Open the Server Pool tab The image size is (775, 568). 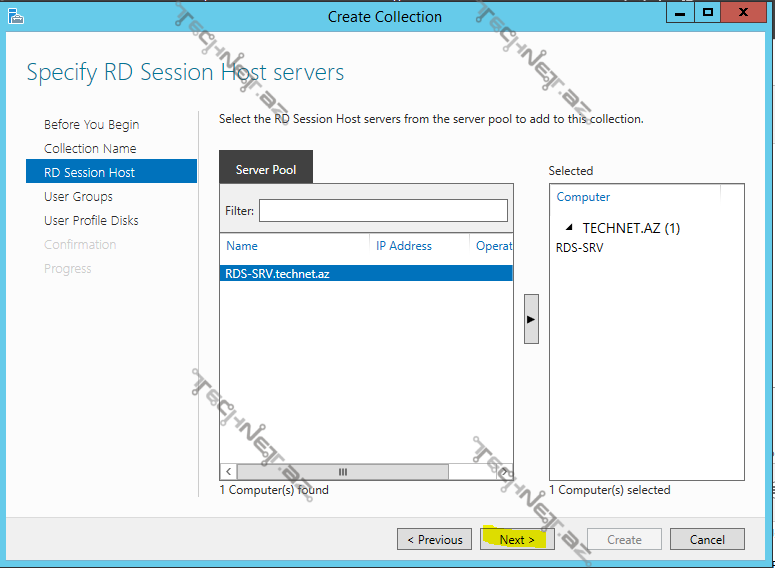[266, 169]
